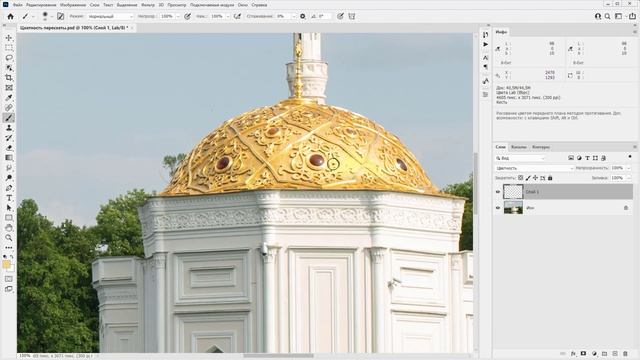Expand the flow value dropdown arrow

[x=227, y=16]
